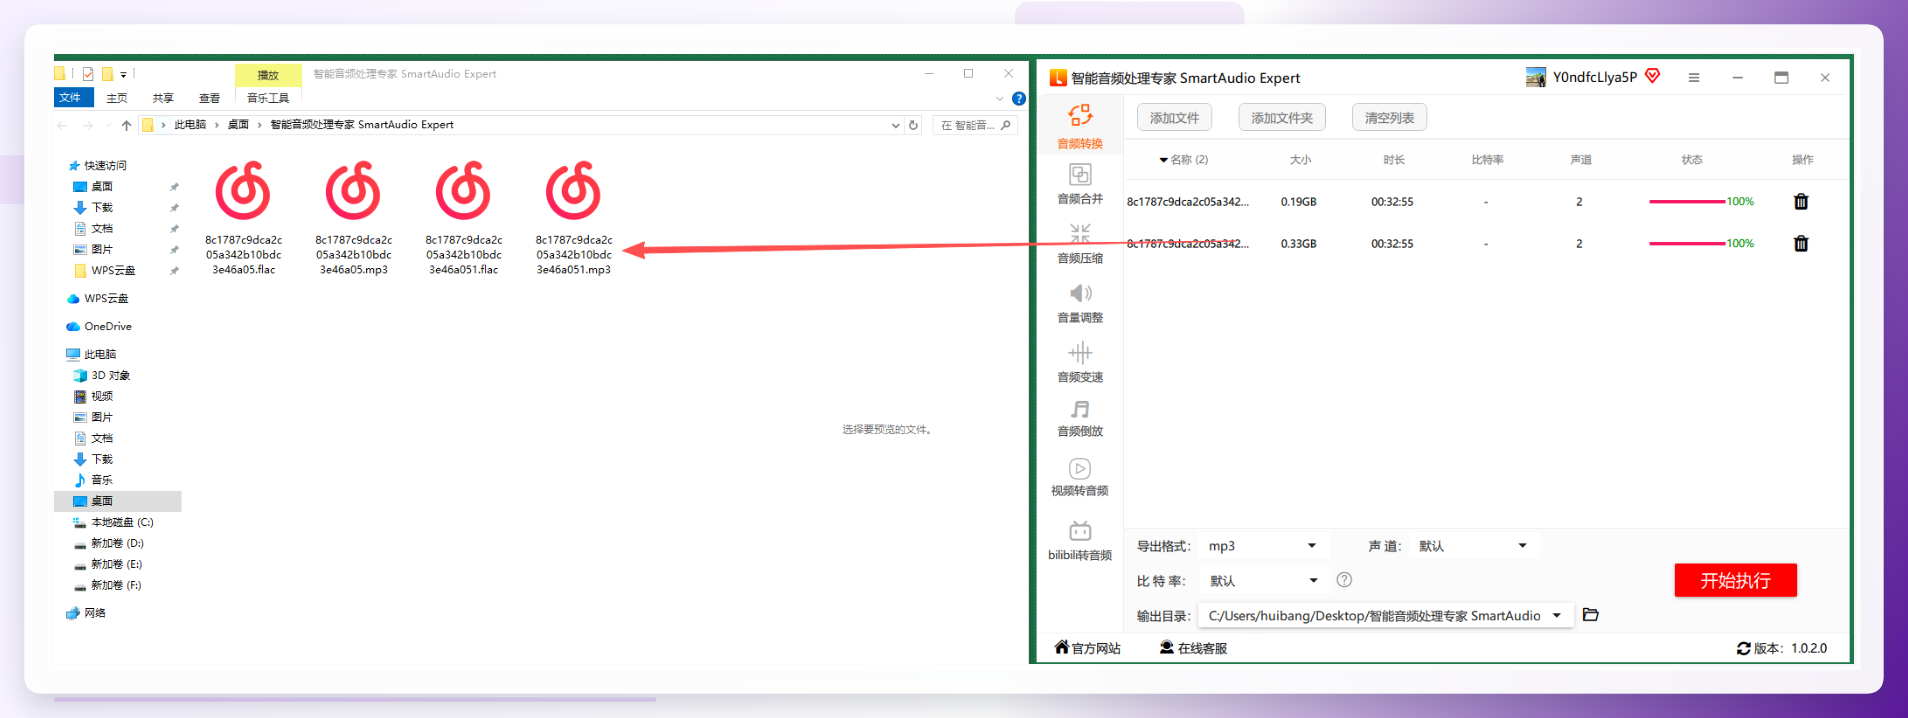The image size is (1908, 718).
Task: Click 桌面 in Explorer breadcrumb path
Action: [x=238, y=125]
